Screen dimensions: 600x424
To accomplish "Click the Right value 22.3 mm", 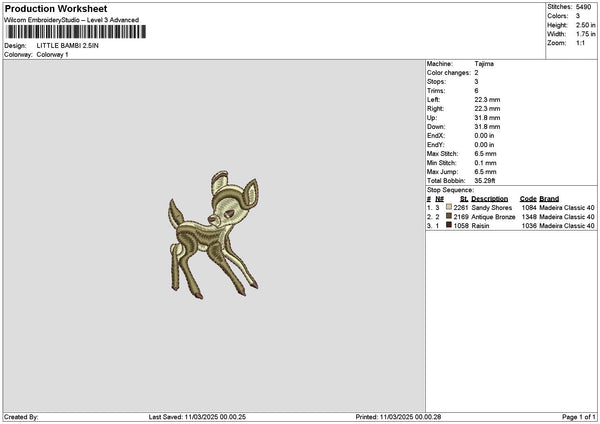I will 487,109.
